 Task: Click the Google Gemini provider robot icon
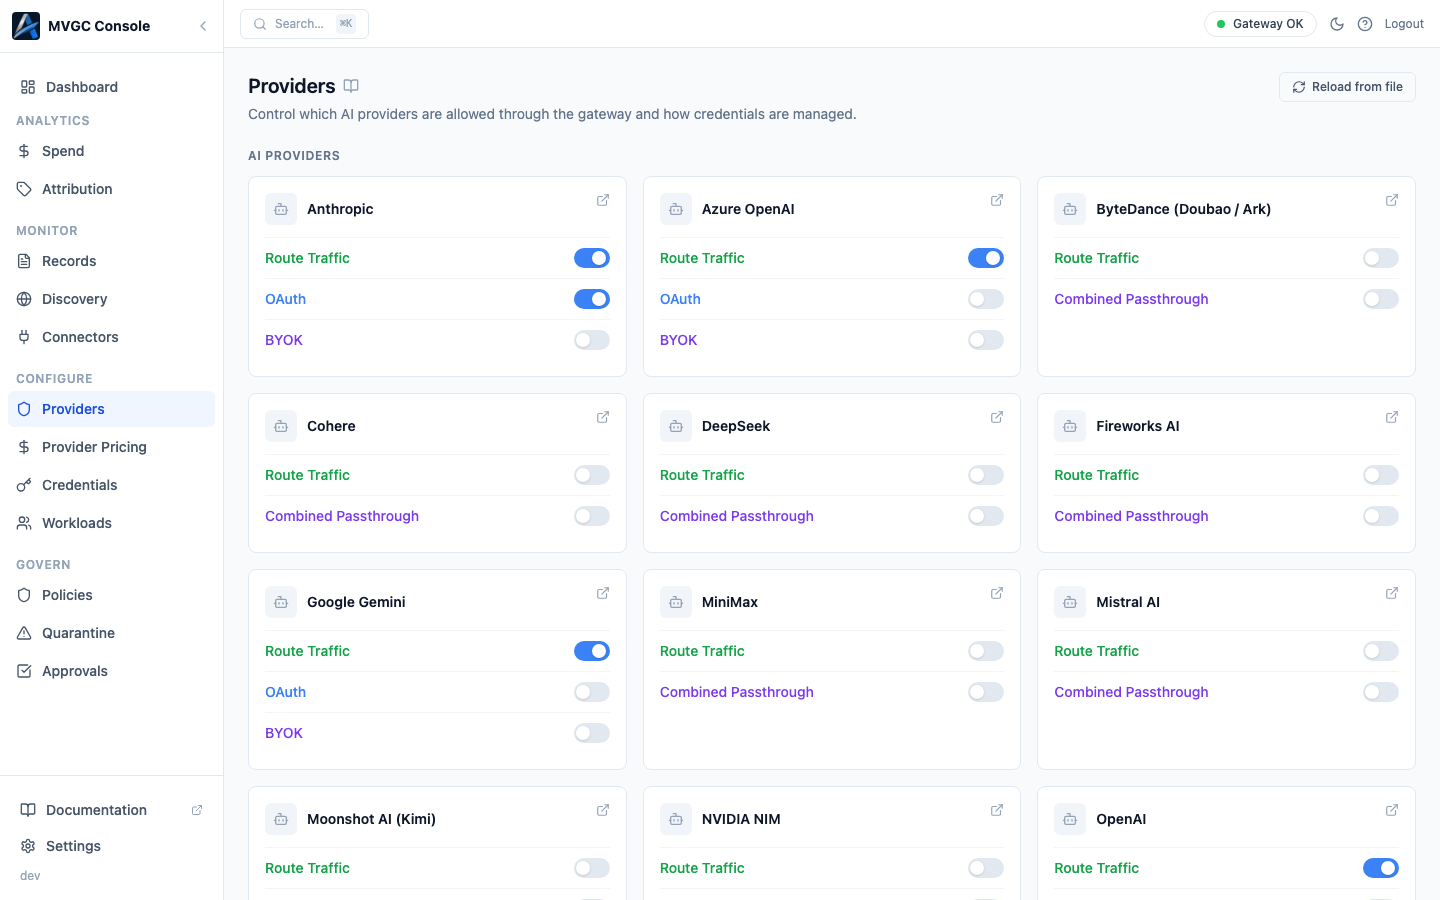tap(281, 602)
